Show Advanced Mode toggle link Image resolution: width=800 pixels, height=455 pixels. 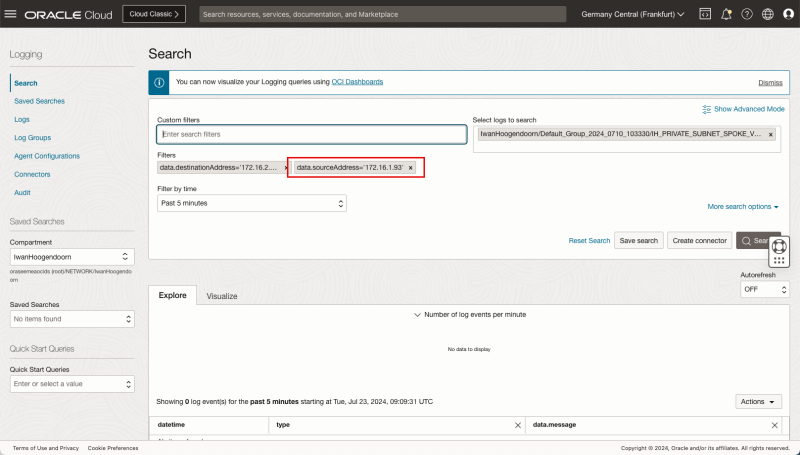point(743,108)
